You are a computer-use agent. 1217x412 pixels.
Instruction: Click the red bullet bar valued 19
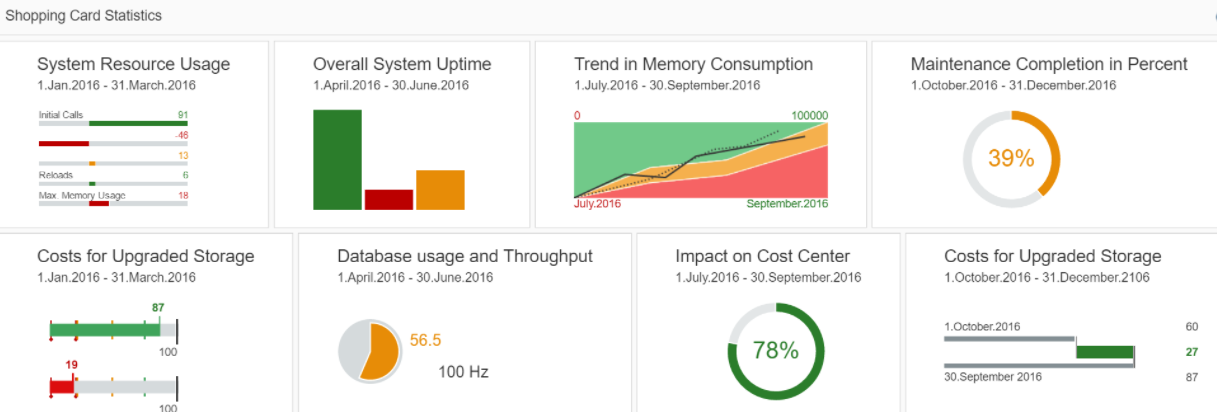coord(62,386)
